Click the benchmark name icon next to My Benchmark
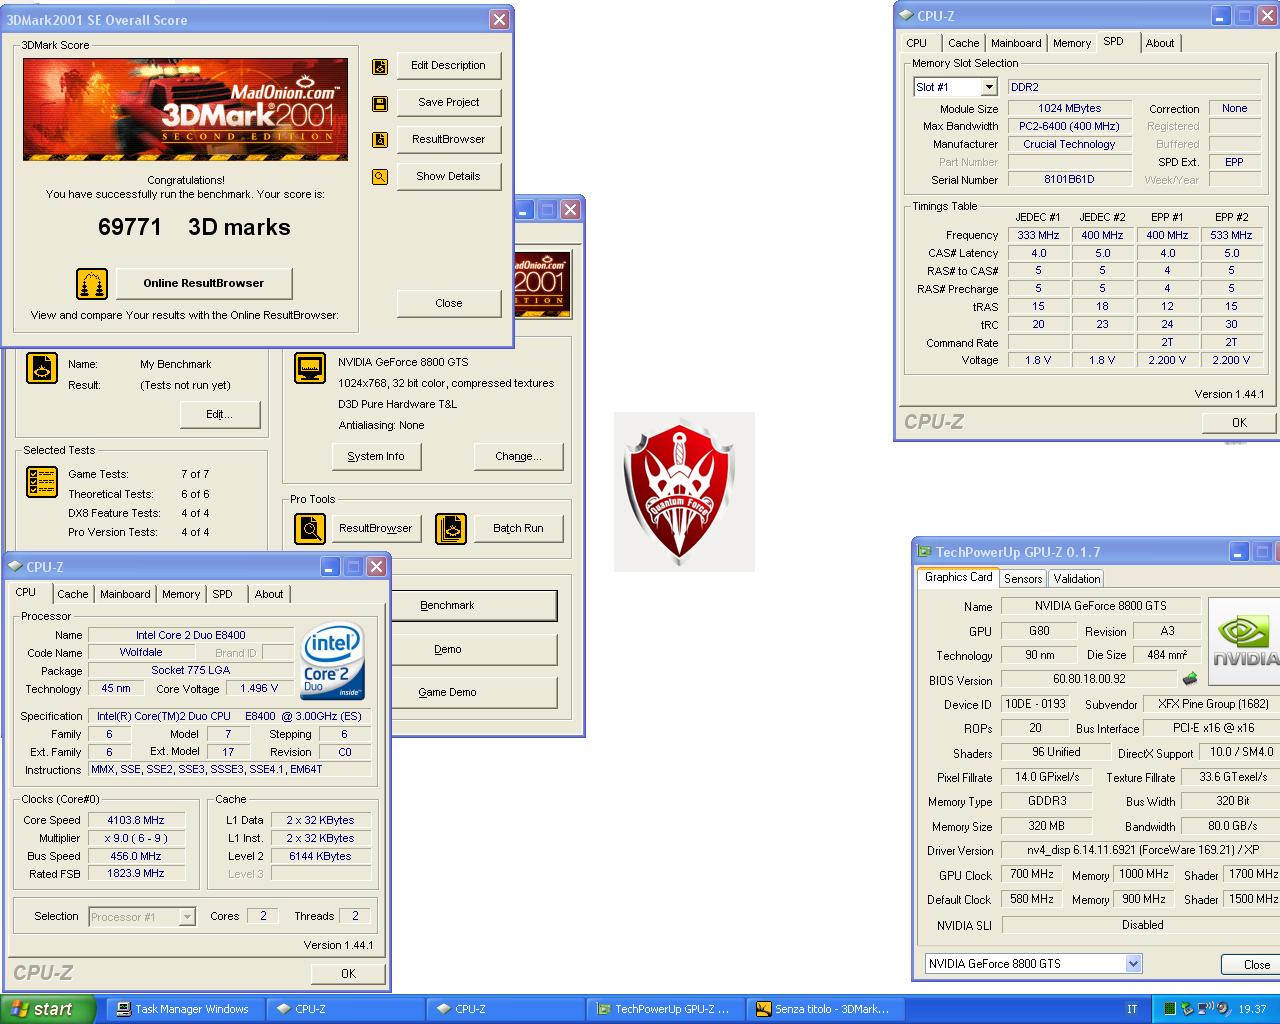The width and height of the screenshot is (1280, 1024). (41, 368)
